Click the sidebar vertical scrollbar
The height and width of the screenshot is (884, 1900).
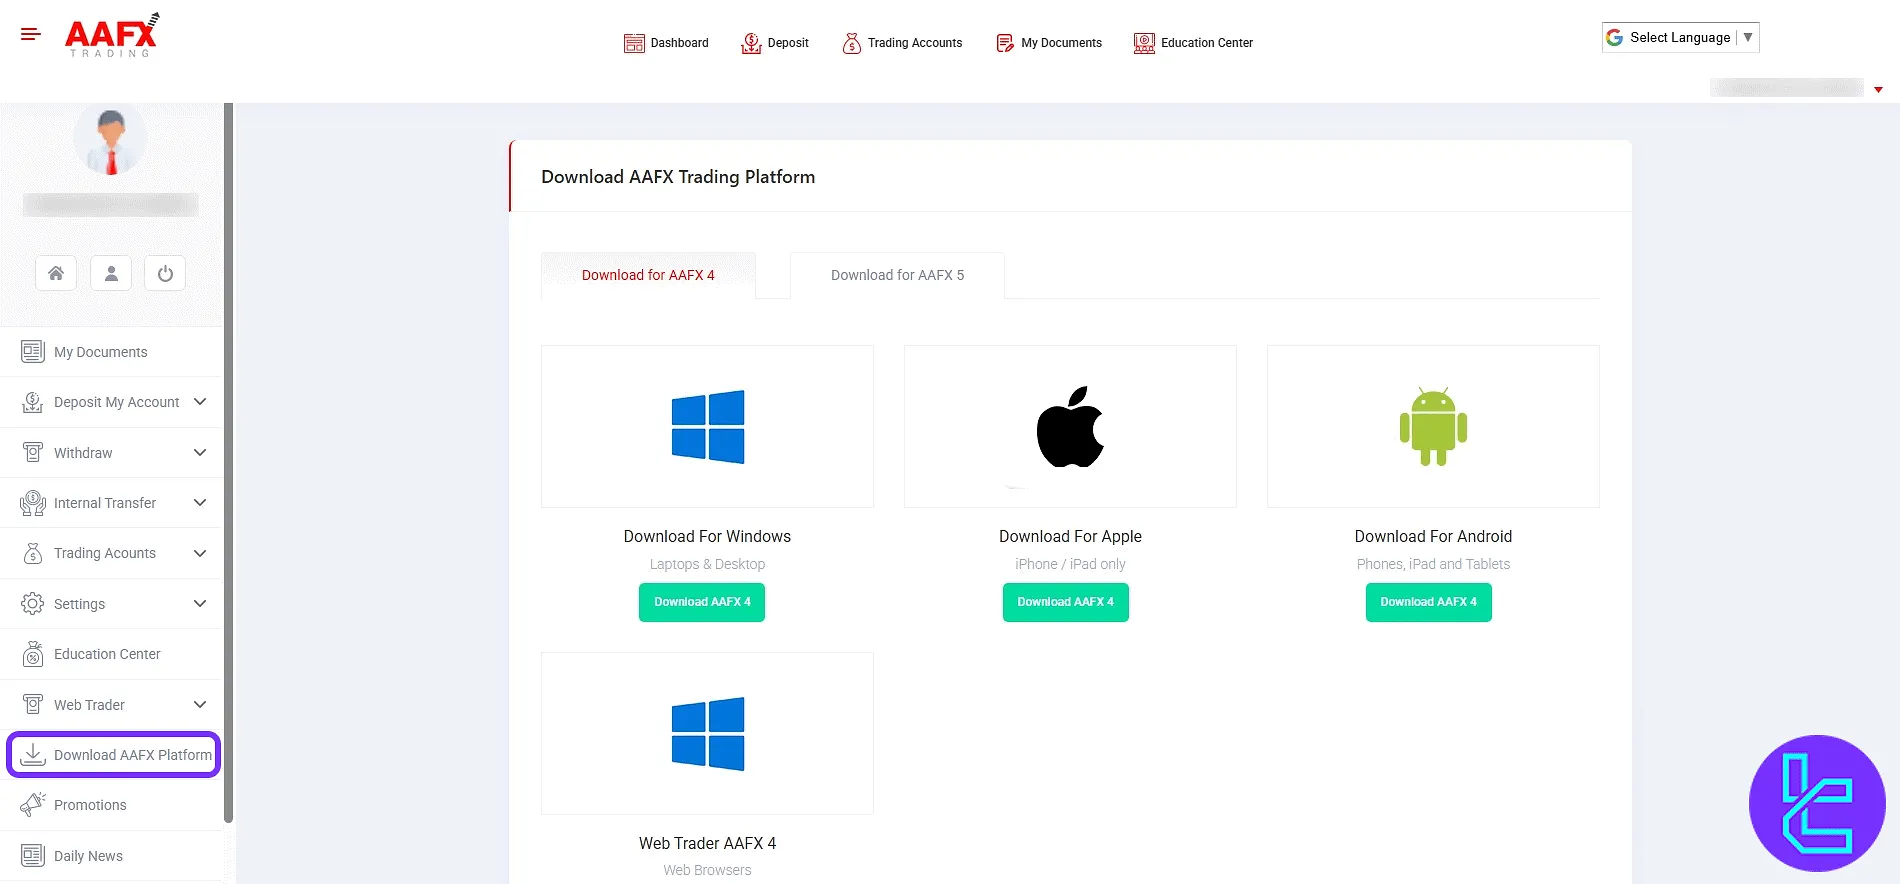coord(229,462)
